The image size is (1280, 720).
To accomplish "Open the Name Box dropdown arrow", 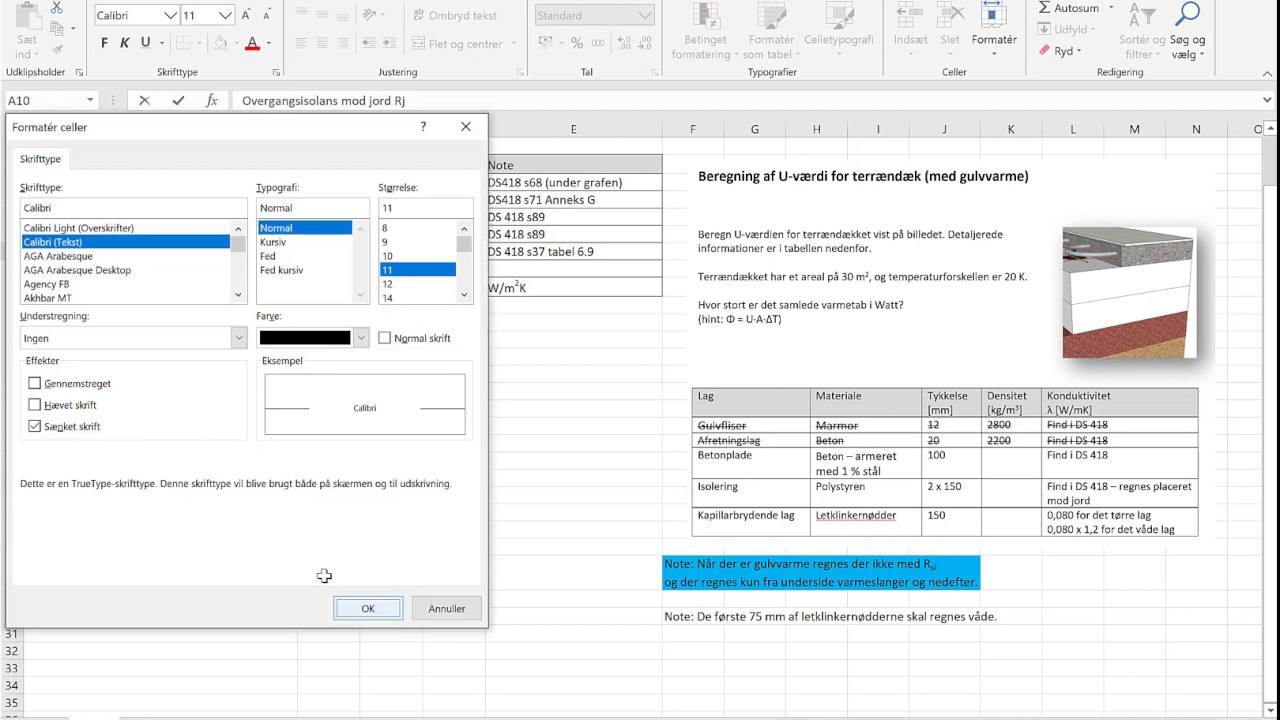I will 90,100.
